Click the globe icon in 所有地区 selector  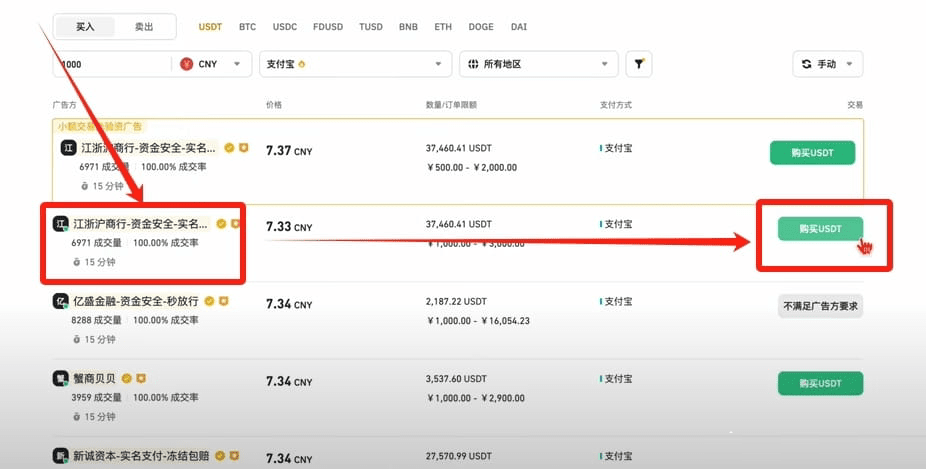coord(472,64)
